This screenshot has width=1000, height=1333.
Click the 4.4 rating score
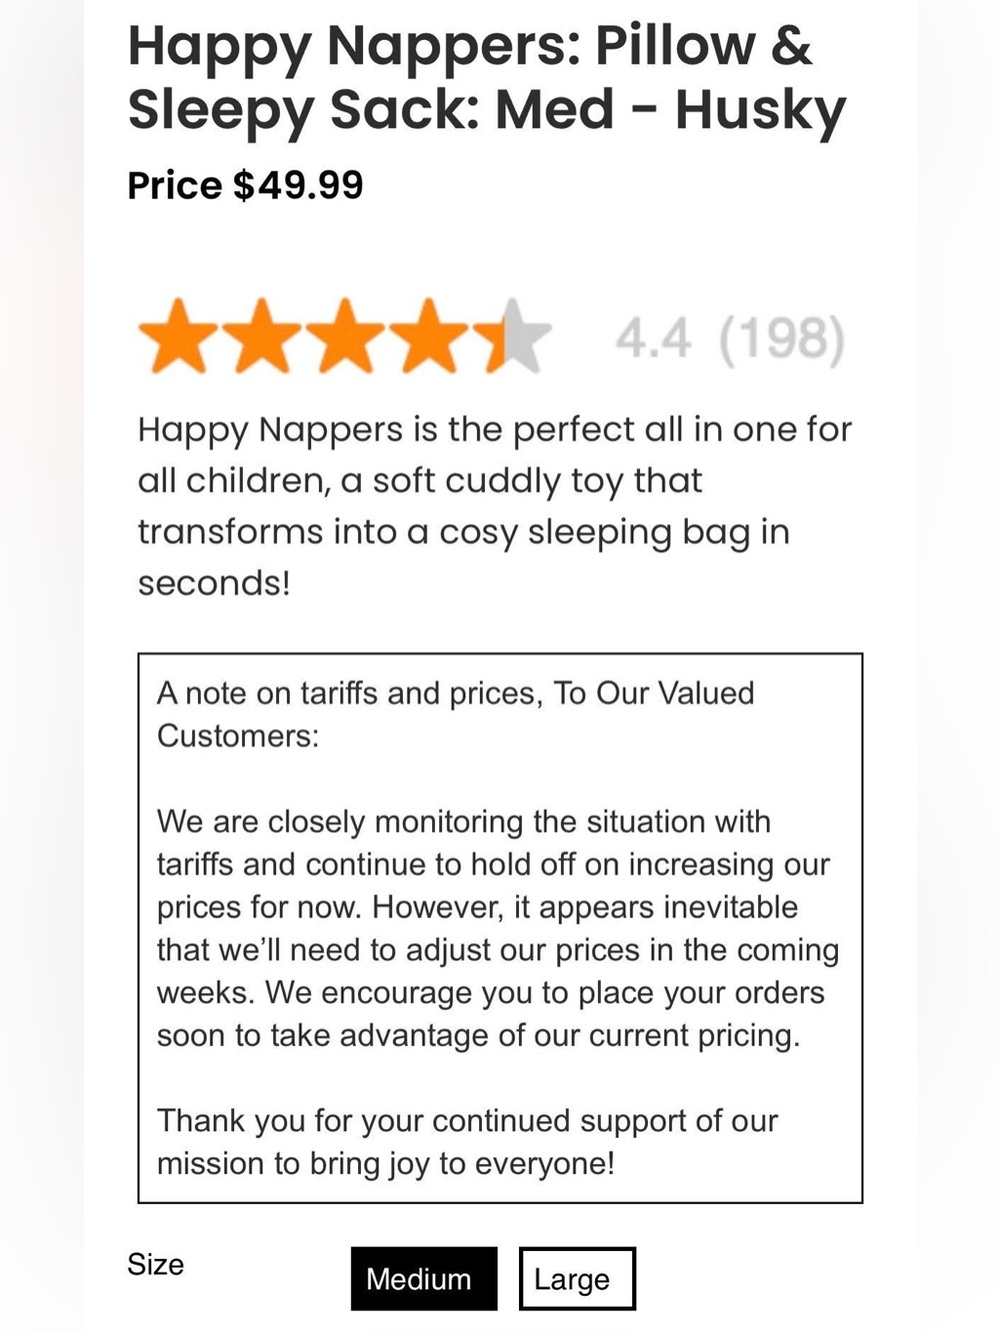(x=653, y=338)
